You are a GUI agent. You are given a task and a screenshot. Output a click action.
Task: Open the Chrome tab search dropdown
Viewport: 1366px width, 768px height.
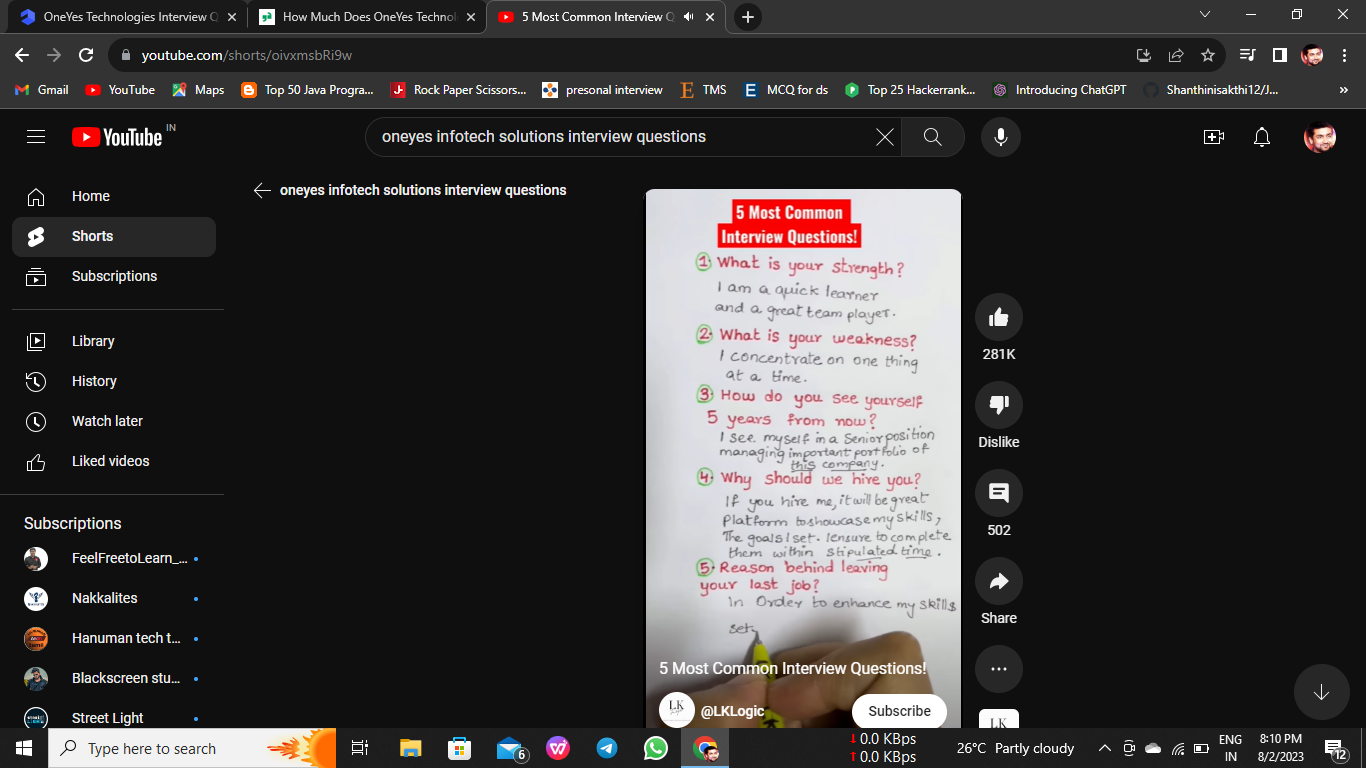[1204, 15]
